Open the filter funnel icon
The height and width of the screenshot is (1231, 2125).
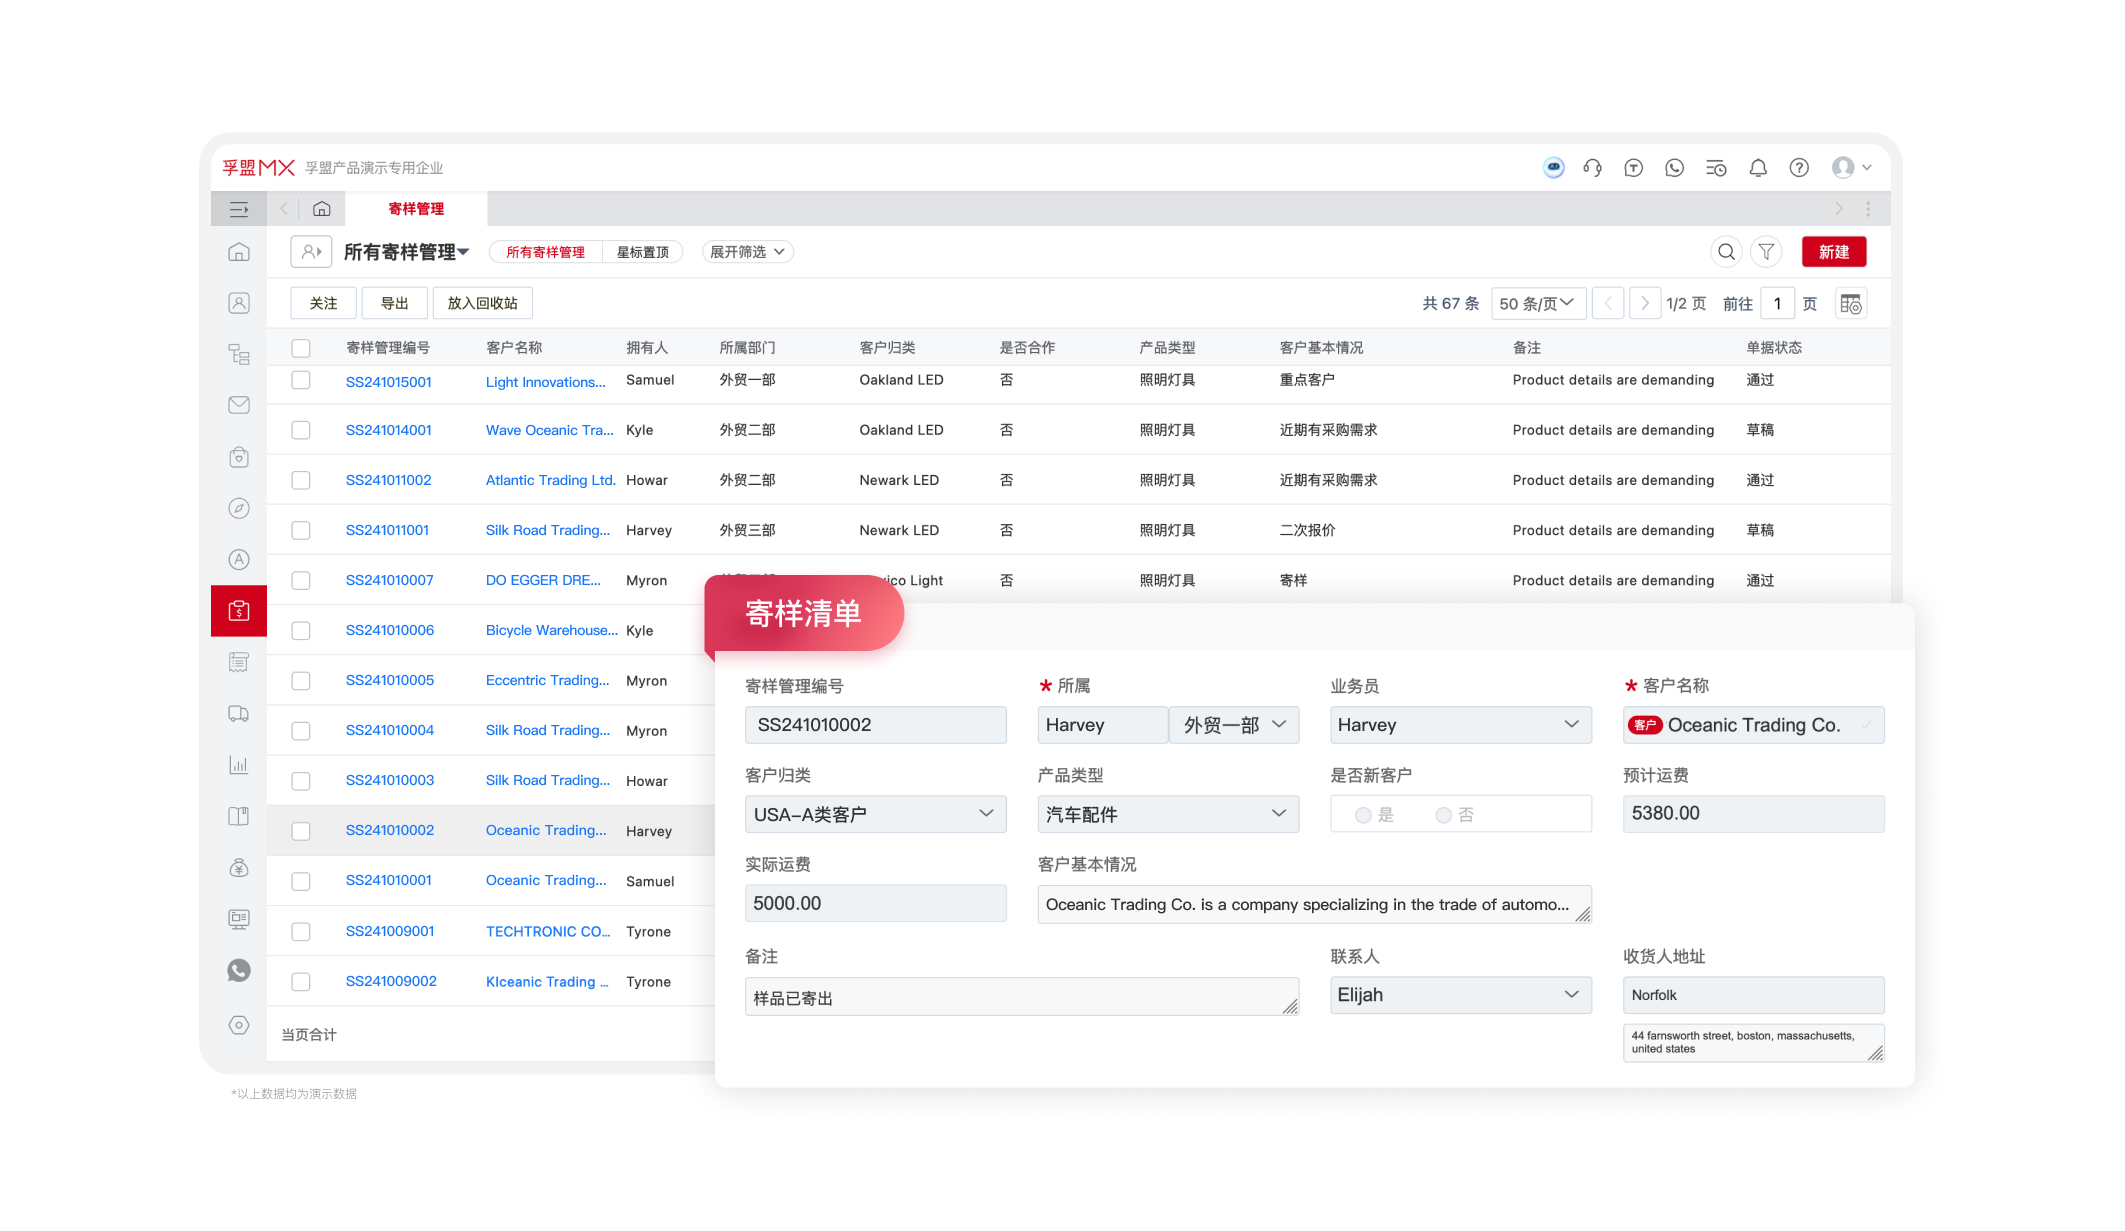[1767, 252]
